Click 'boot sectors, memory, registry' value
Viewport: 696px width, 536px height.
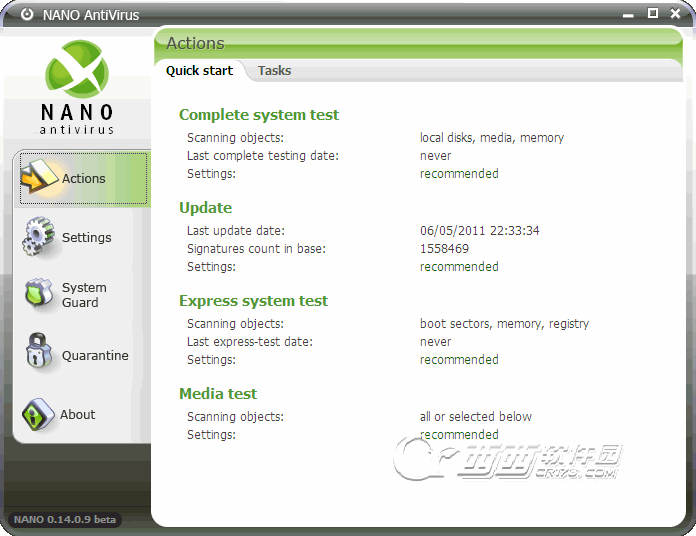(504, 324)
